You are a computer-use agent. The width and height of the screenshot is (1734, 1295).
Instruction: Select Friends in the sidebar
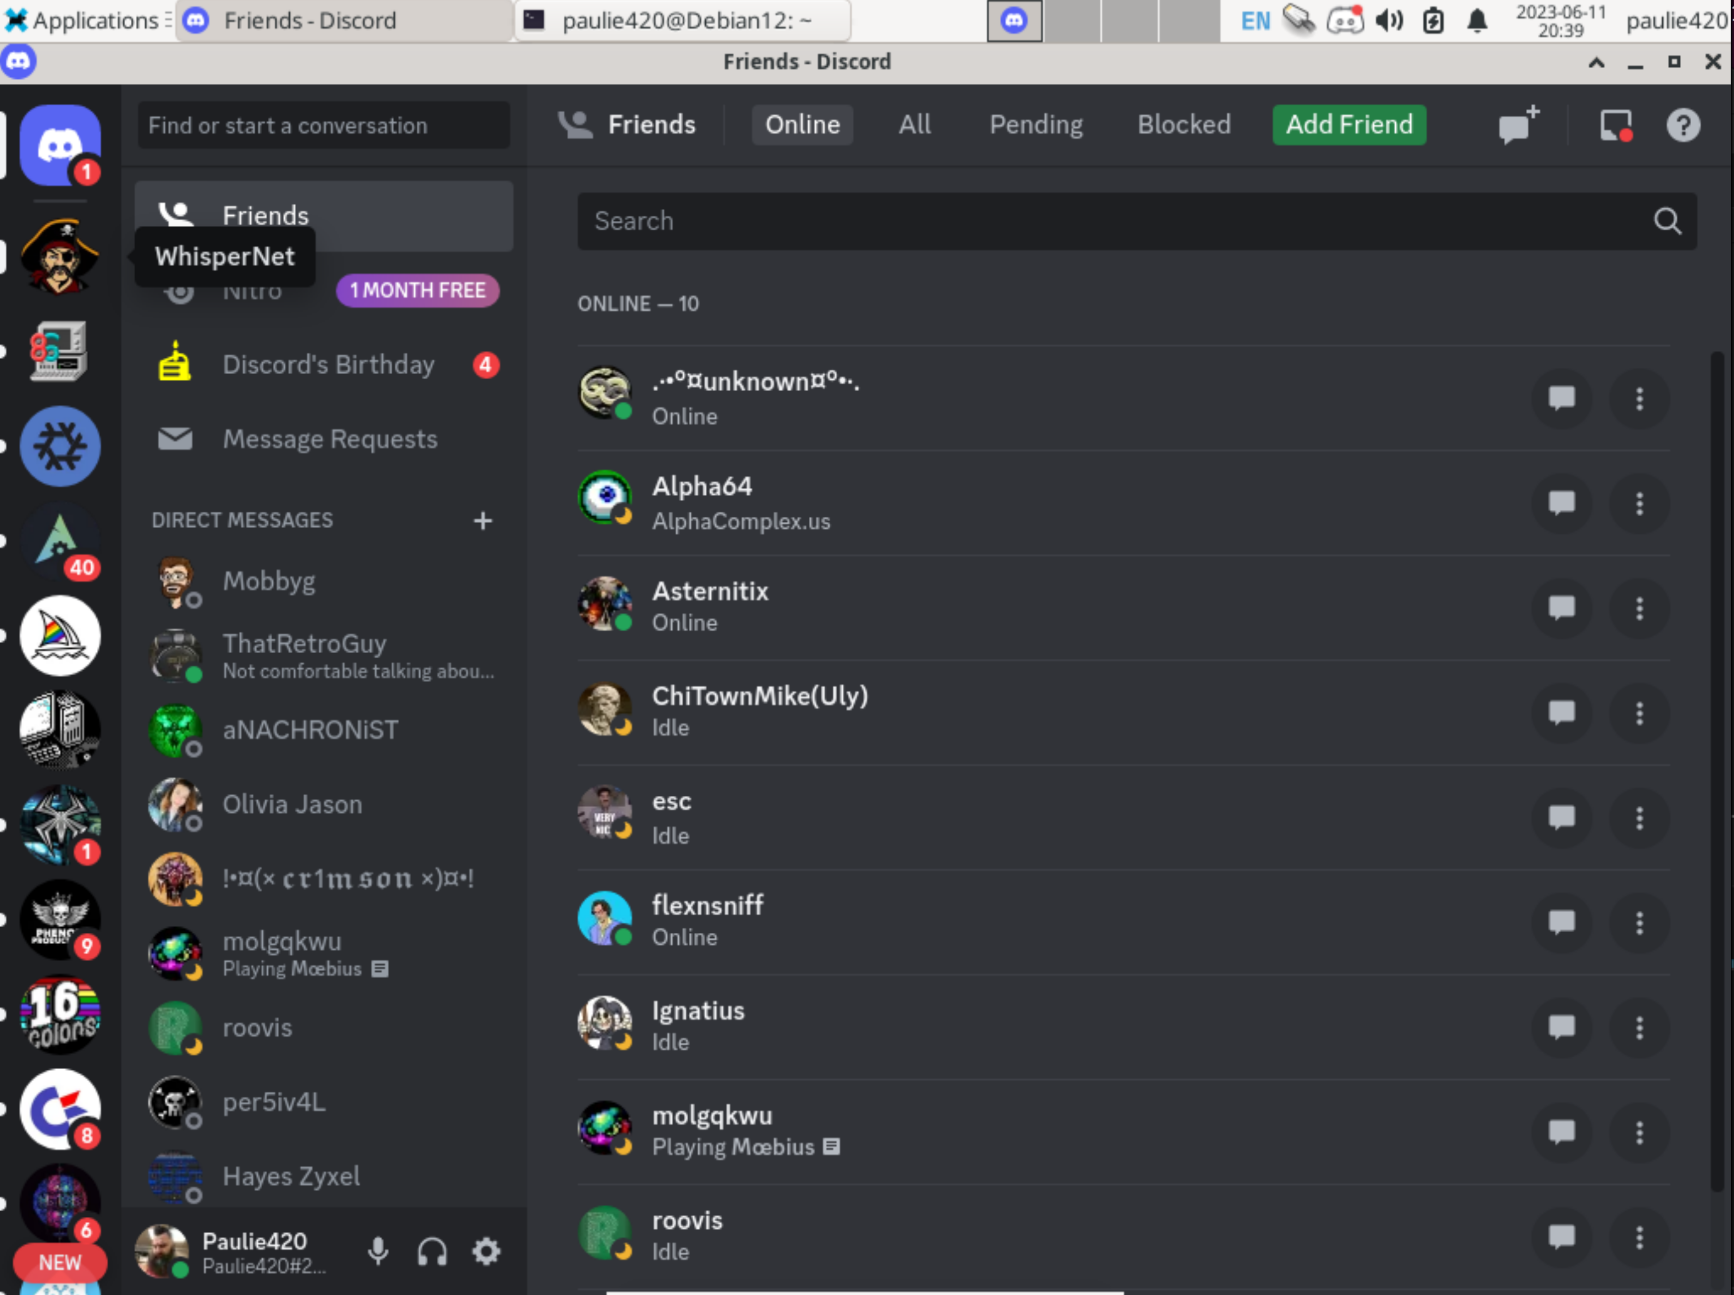324,215
